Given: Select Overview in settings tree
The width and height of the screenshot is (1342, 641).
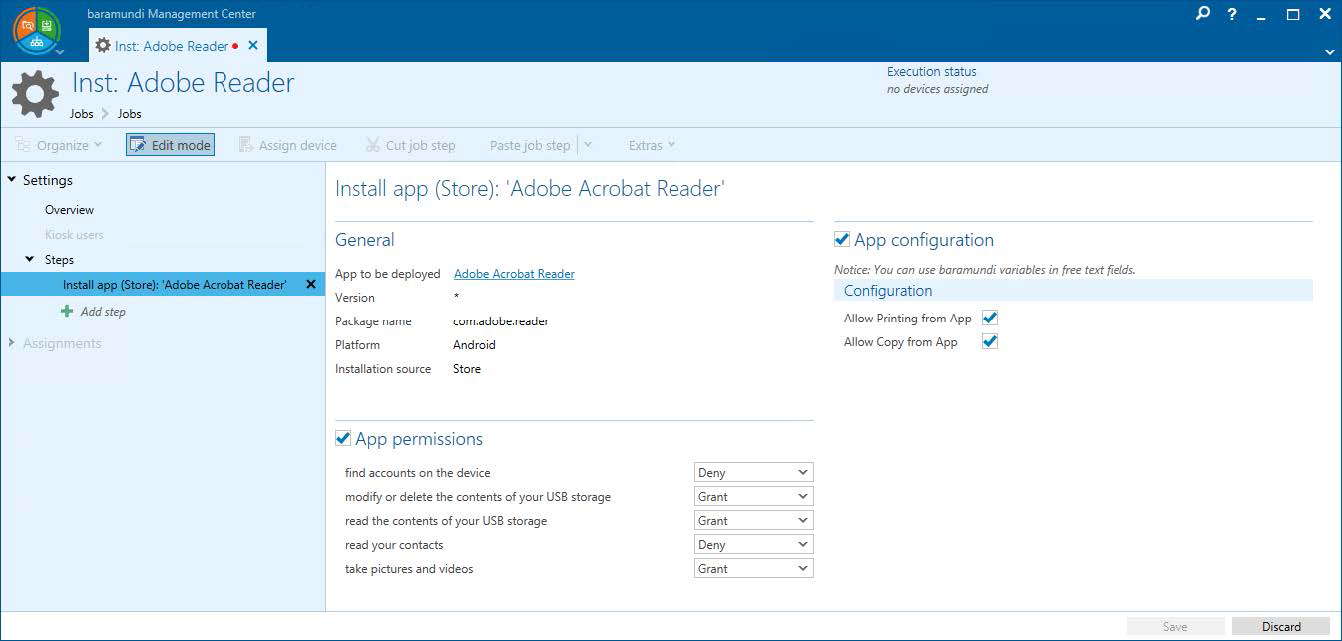Looking at the screenshot, I should point(69,210).
